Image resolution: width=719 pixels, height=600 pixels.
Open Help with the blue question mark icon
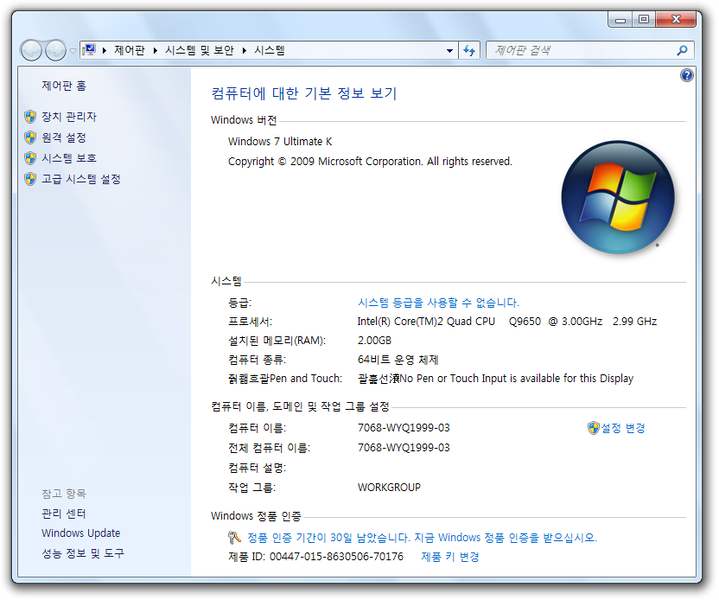pos(686,75)
